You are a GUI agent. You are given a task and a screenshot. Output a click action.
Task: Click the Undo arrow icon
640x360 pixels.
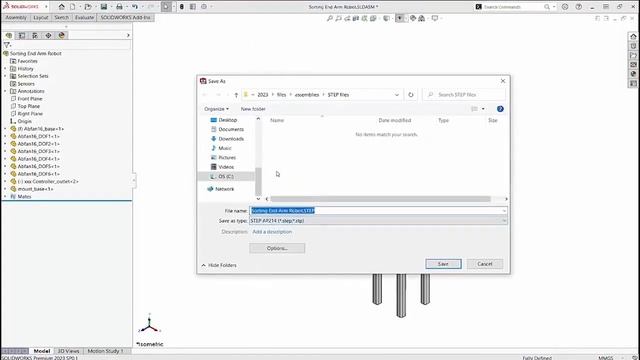[135, 7]
